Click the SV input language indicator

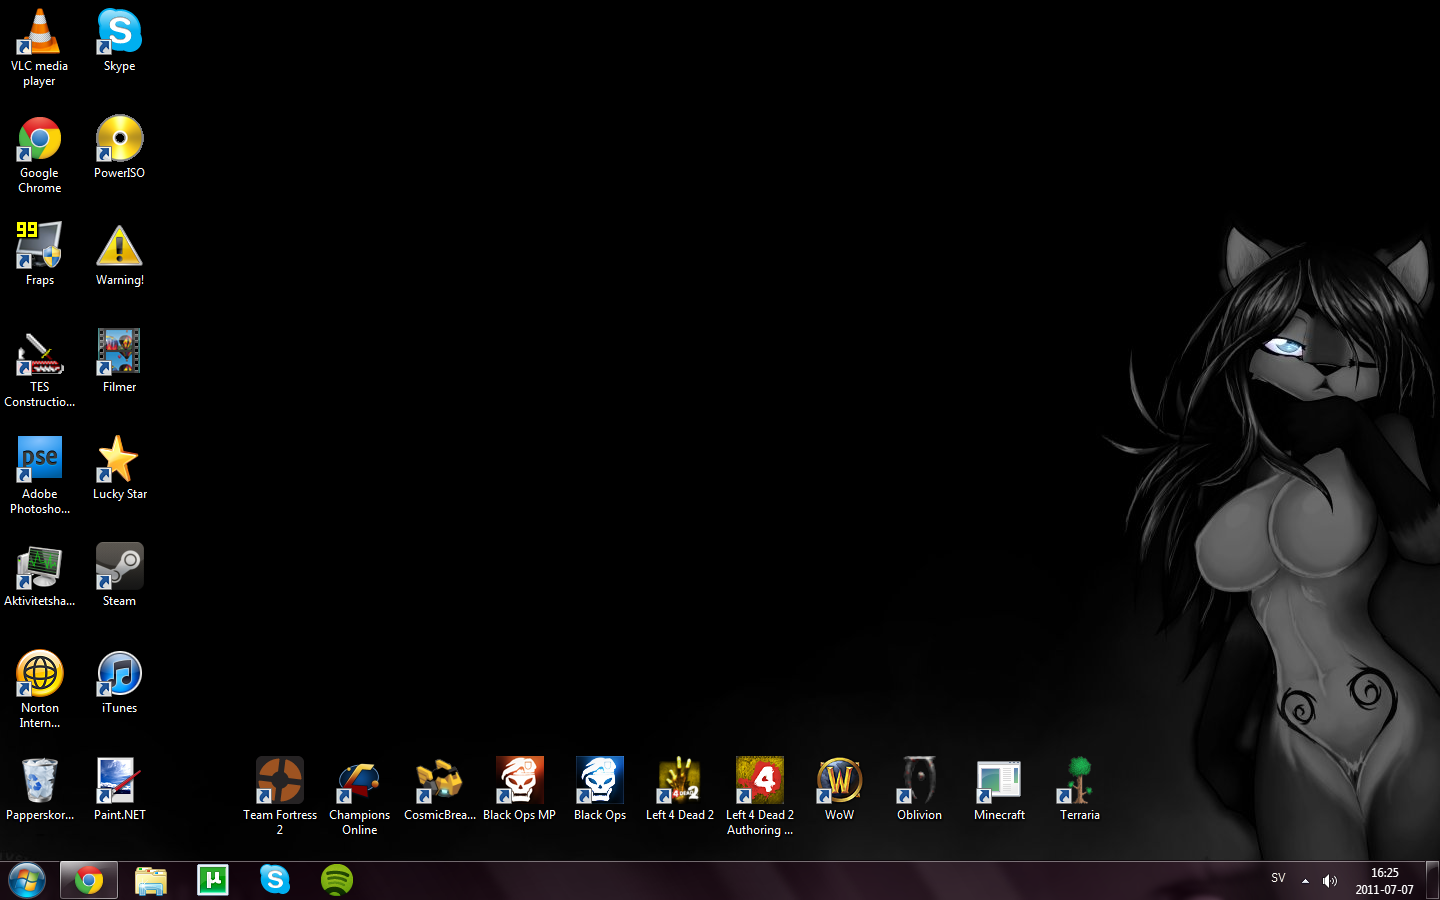point(1278,879)
